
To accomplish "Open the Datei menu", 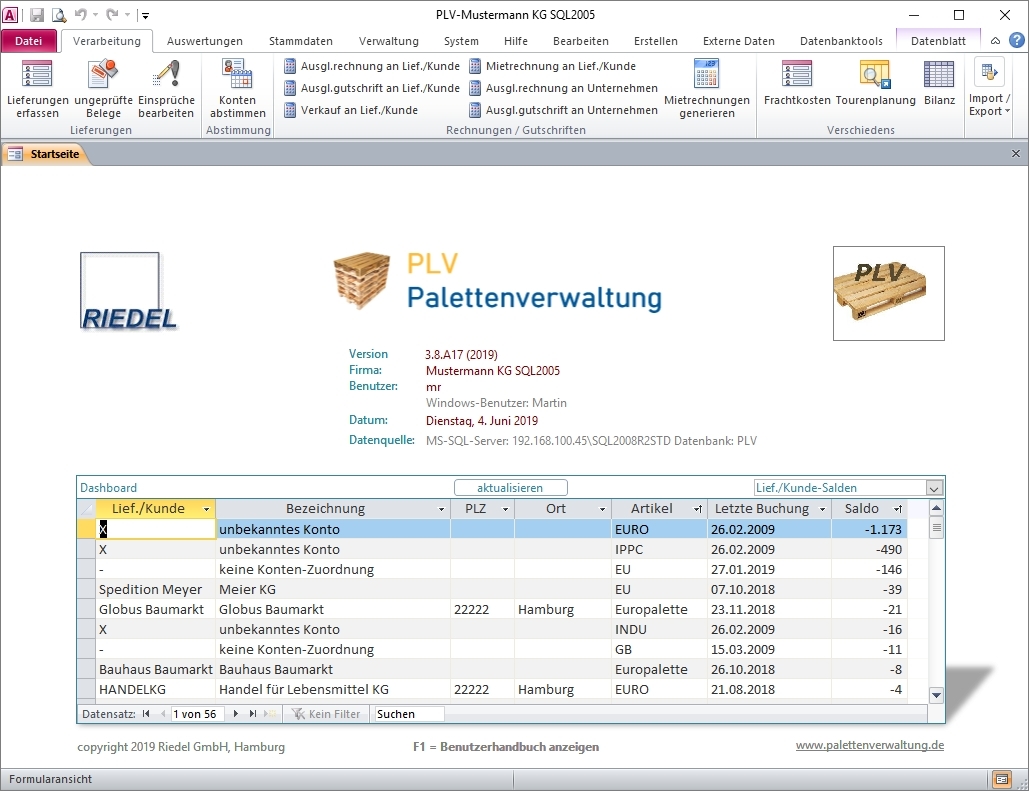I will pos(29,41).
